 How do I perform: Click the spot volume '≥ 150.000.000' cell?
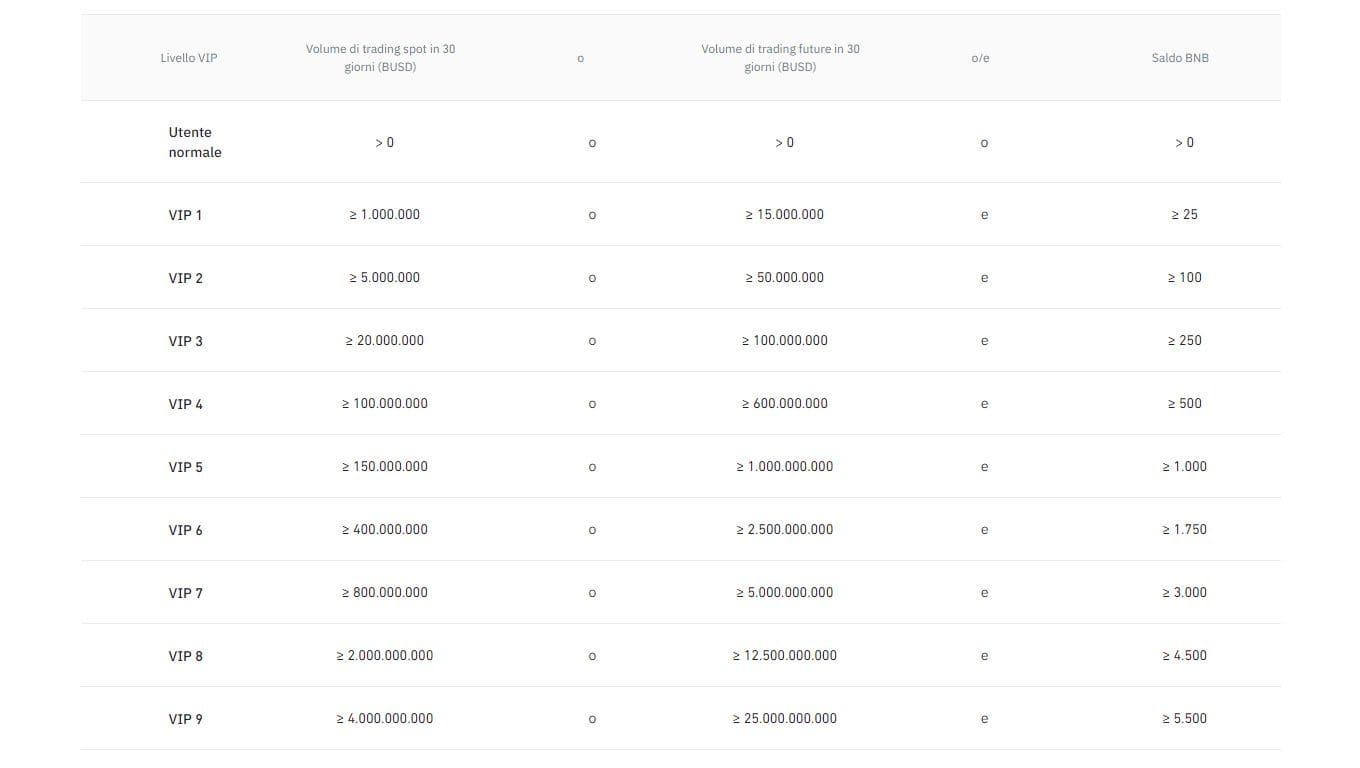click(x=385, y=466)
